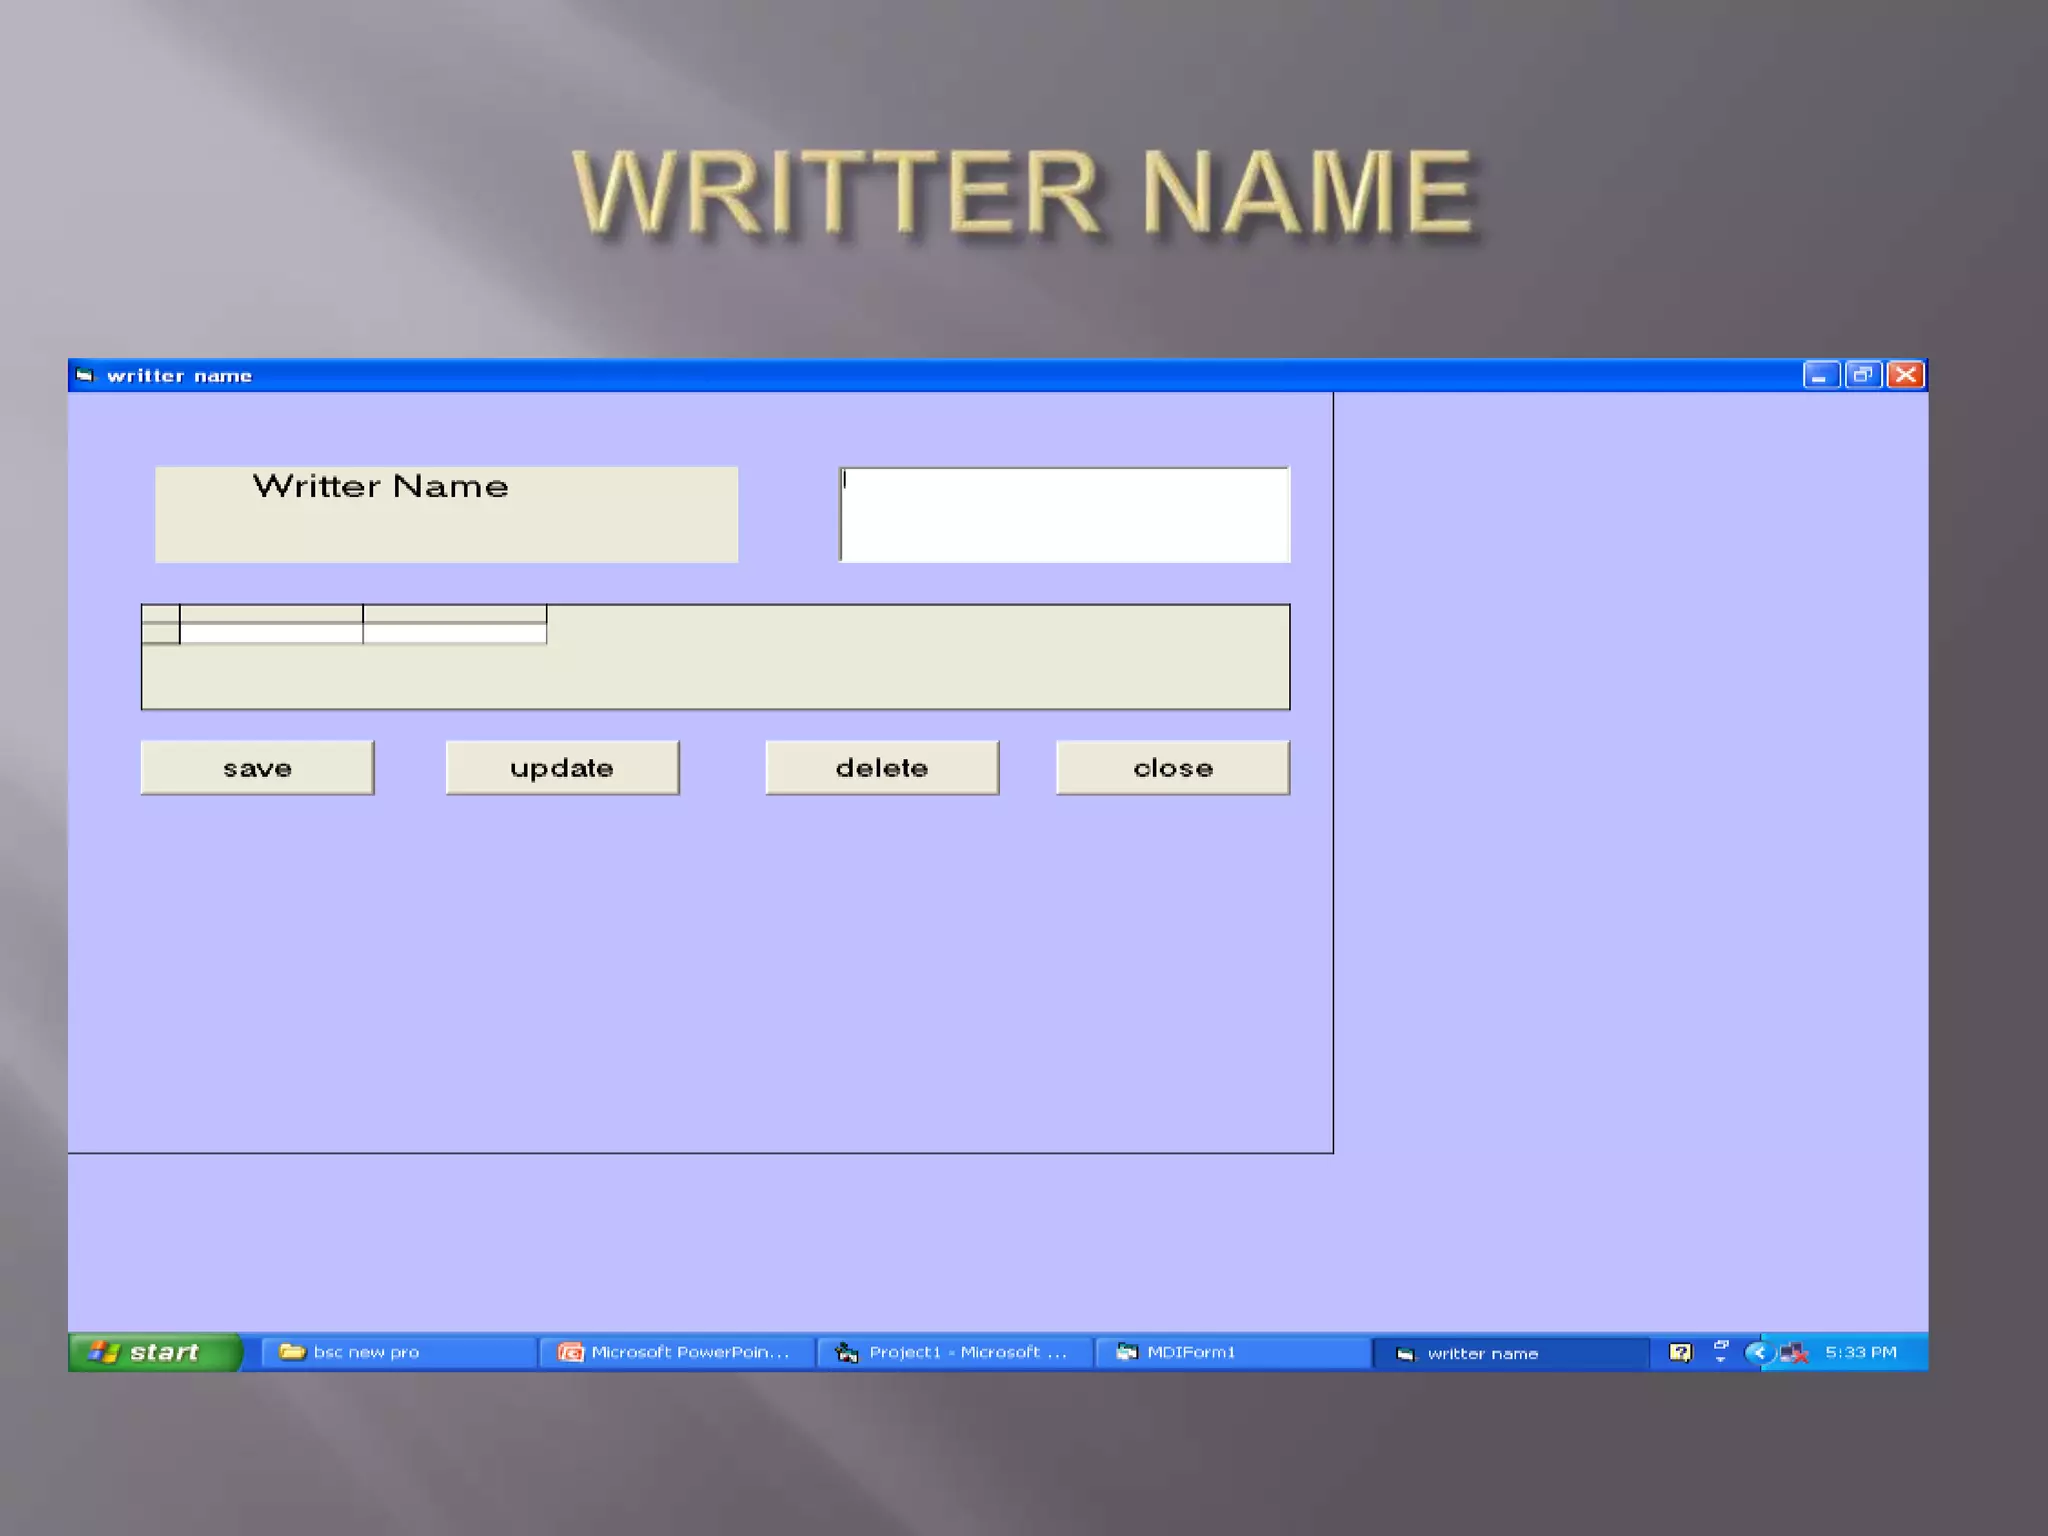Focus the Writter Name text input field

click(1064, 515)
